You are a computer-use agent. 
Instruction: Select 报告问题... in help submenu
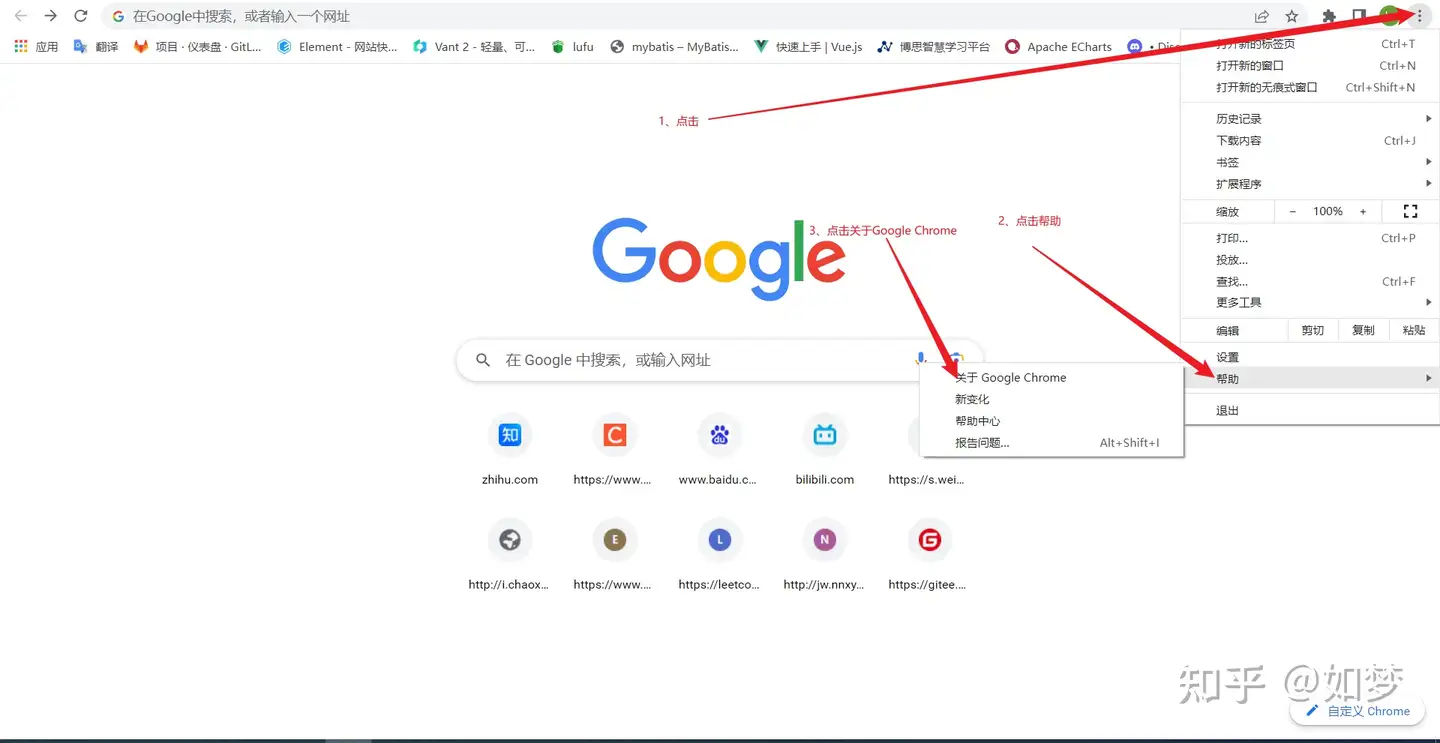click(1051, 442)
